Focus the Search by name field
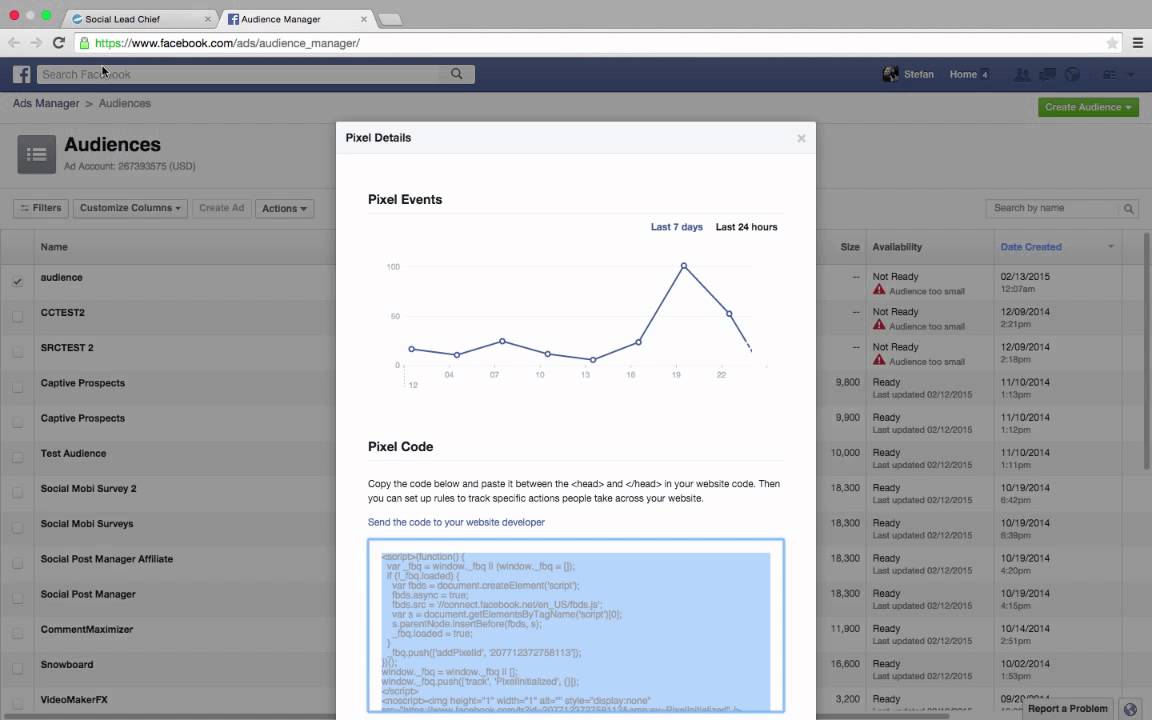Screen dimensions: 1152x720 (1054, 209)
